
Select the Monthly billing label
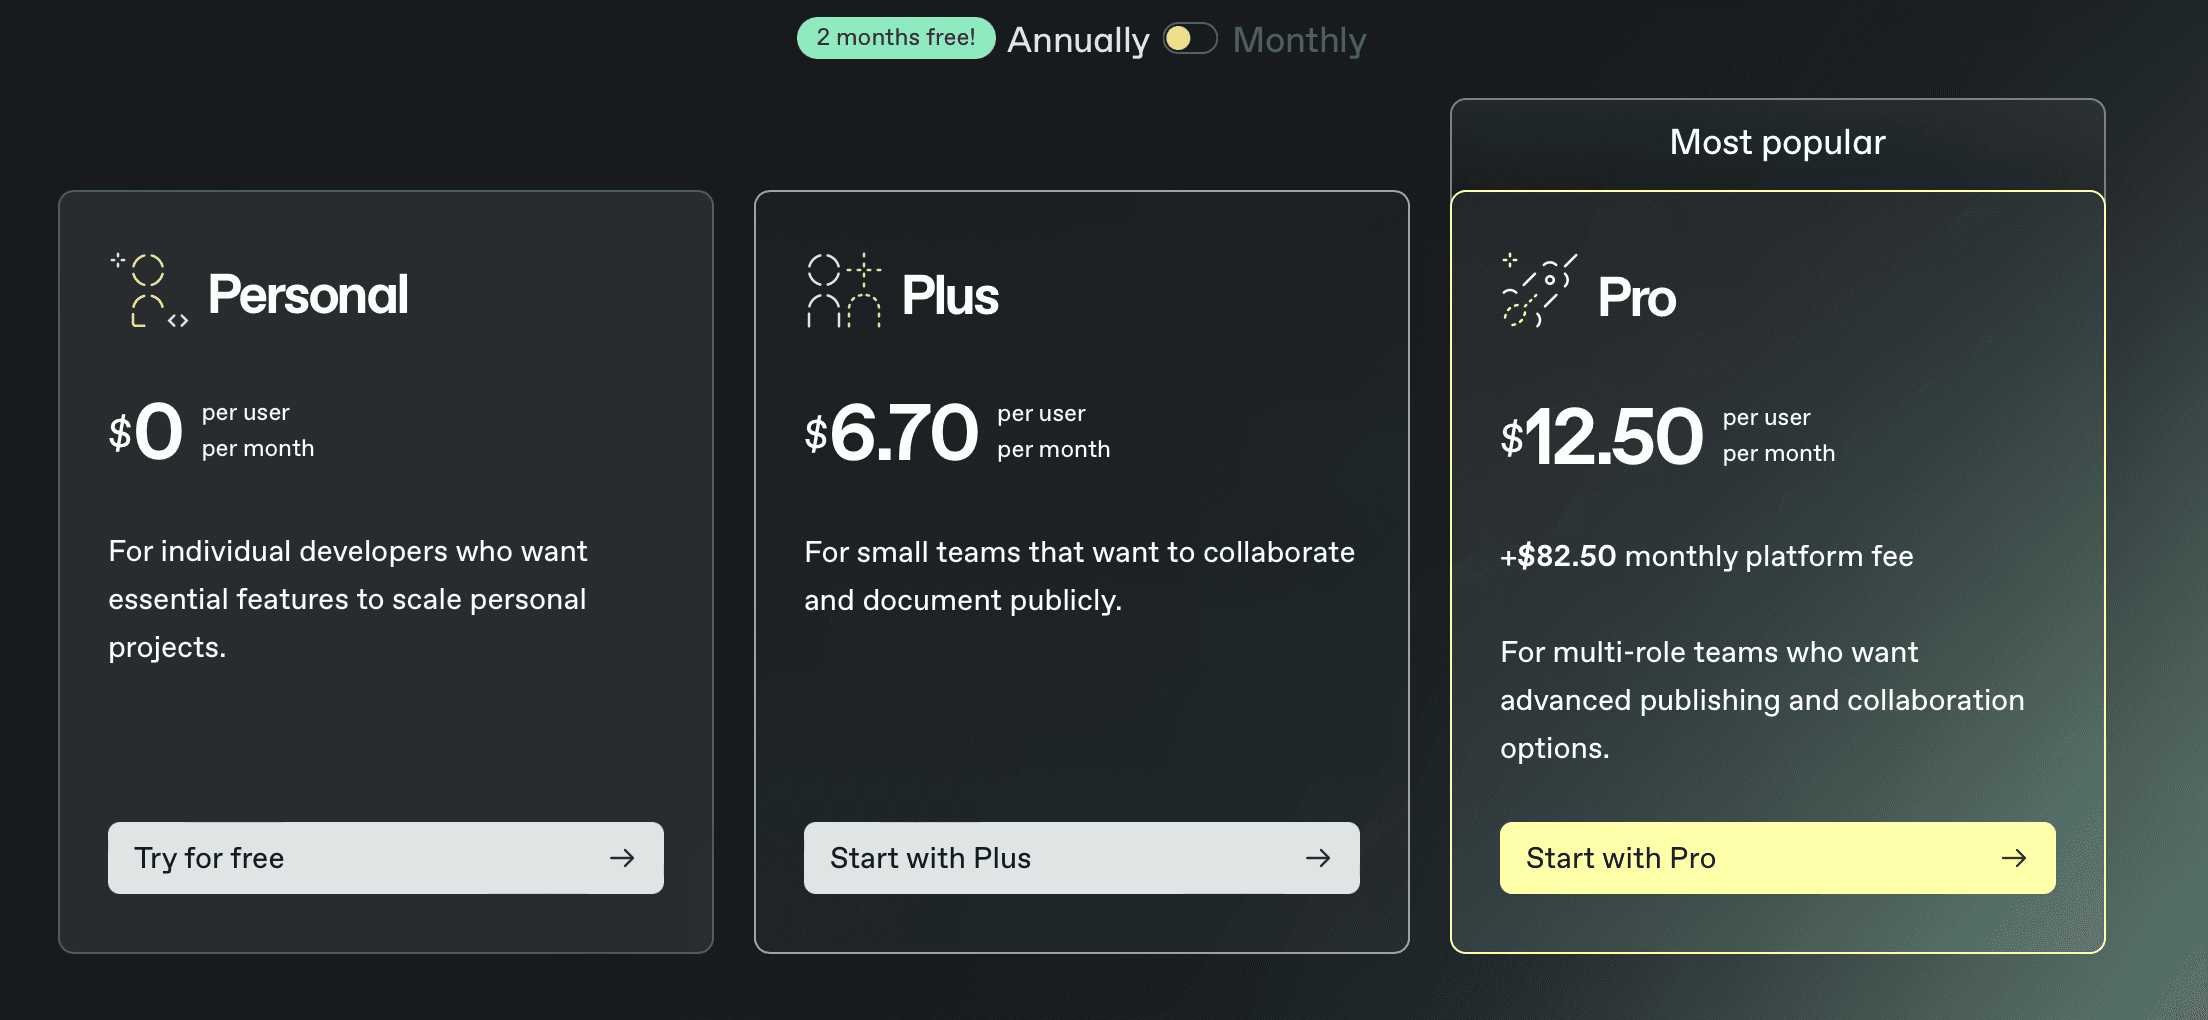[1299, 40]
